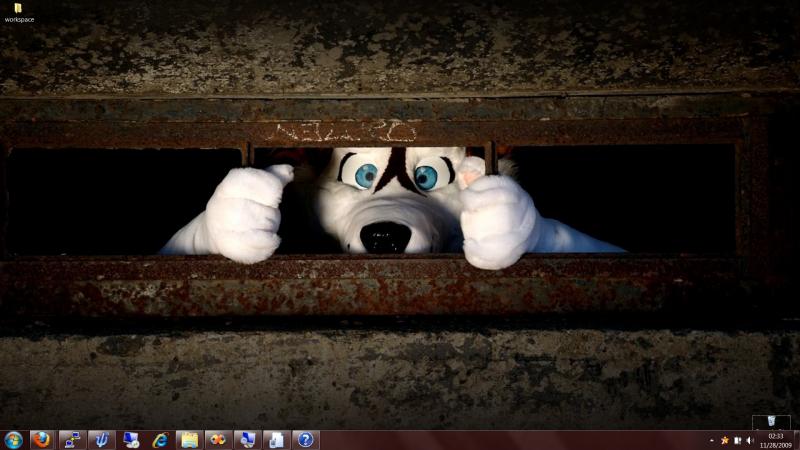Open the Windows Start menu orb

13,440
